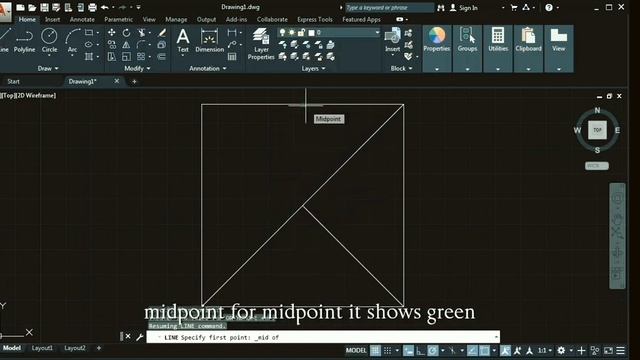The height and width of the screenshot is (360, 640).
Task: Click the Erase tool in Modify panel
Action: tap(162, 33)
